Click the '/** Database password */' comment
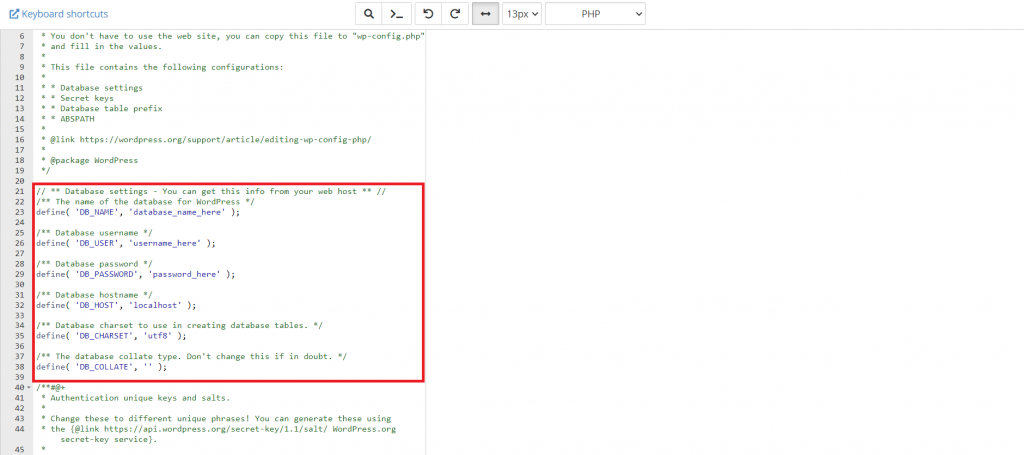Image resolution: width=1024 pixels, height=455 pixels. coord(94,264)
